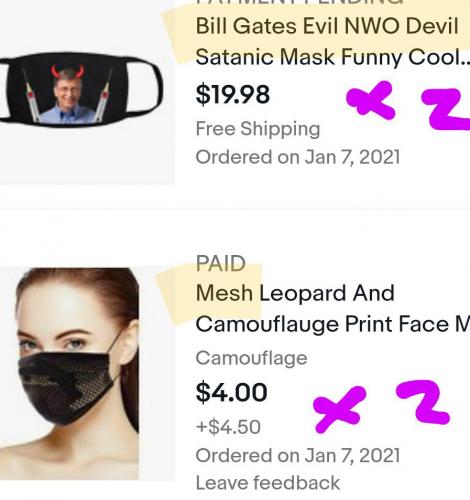The height and width of the screenshot is (500, 470).
Task: Click the $4.00 price
Action: click(232, 392)
